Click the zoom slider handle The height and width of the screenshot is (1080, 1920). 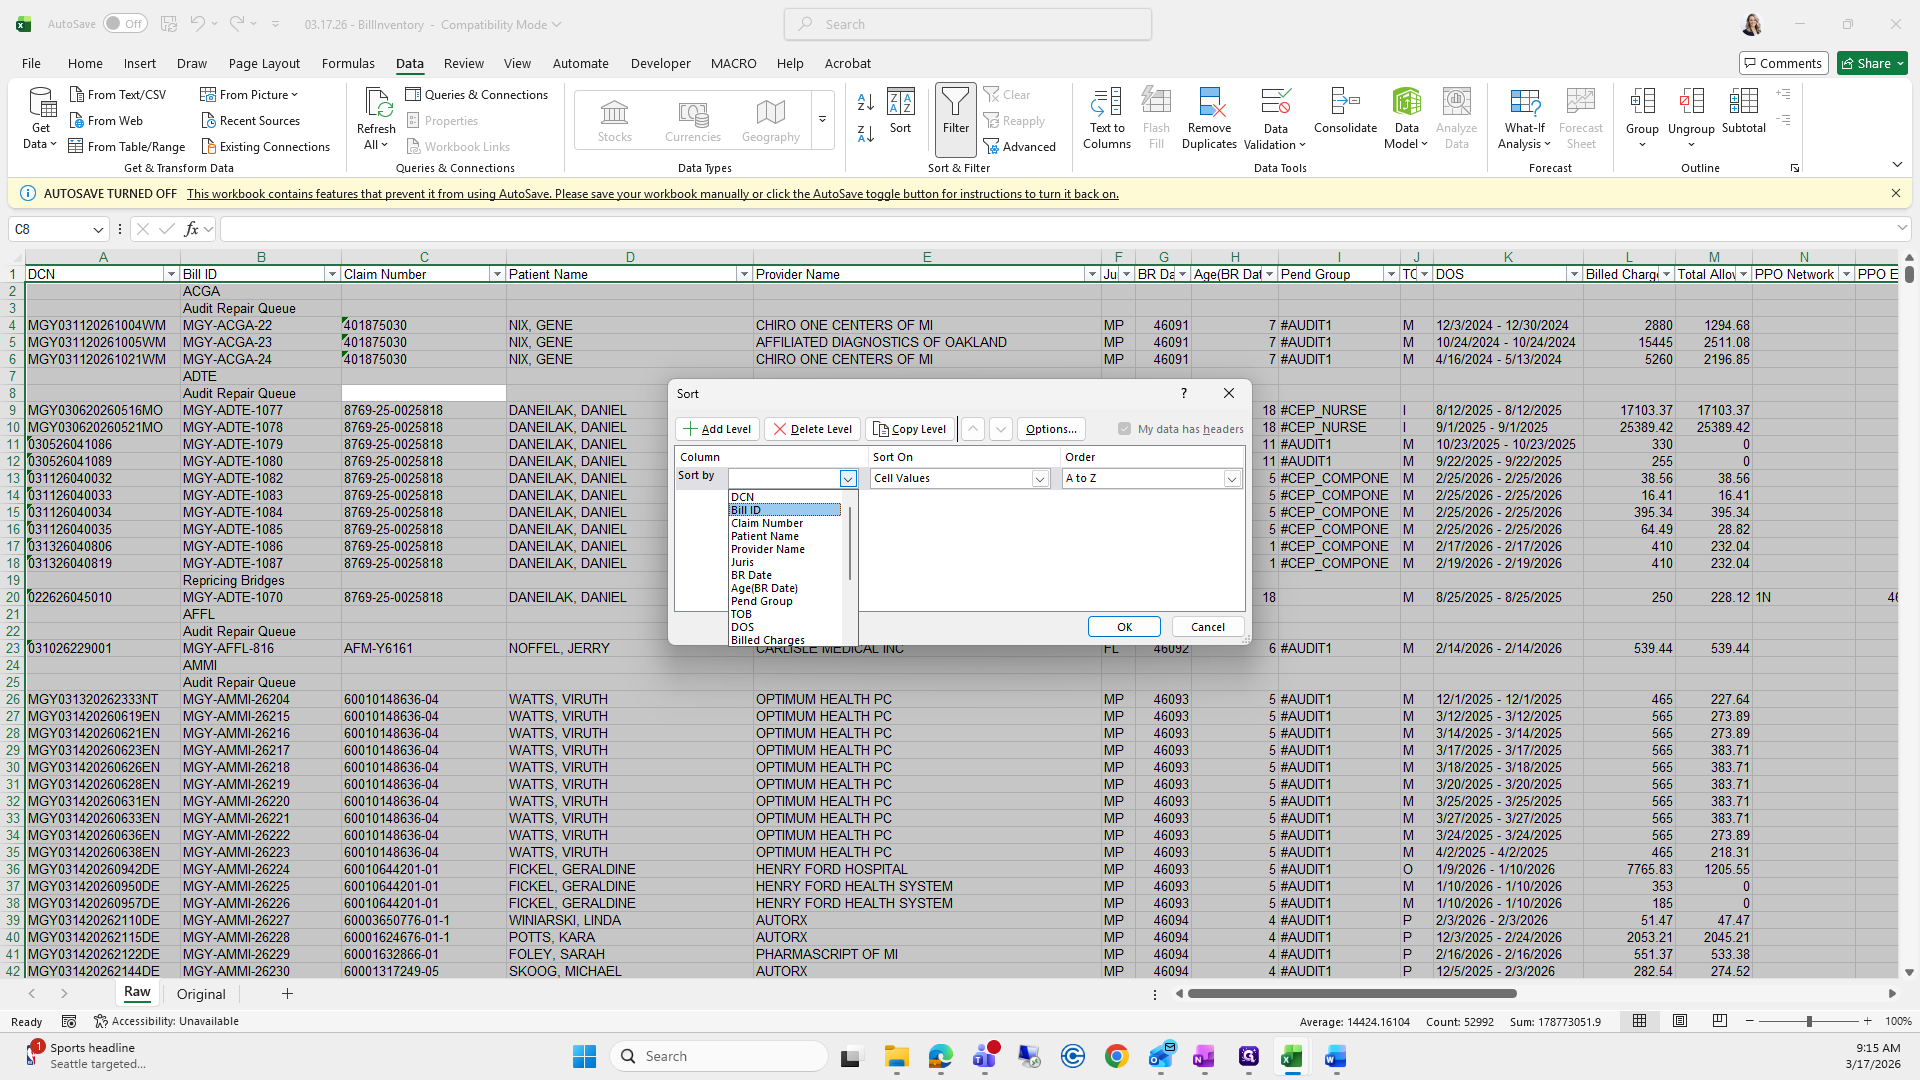(x=1808, y=1021)
